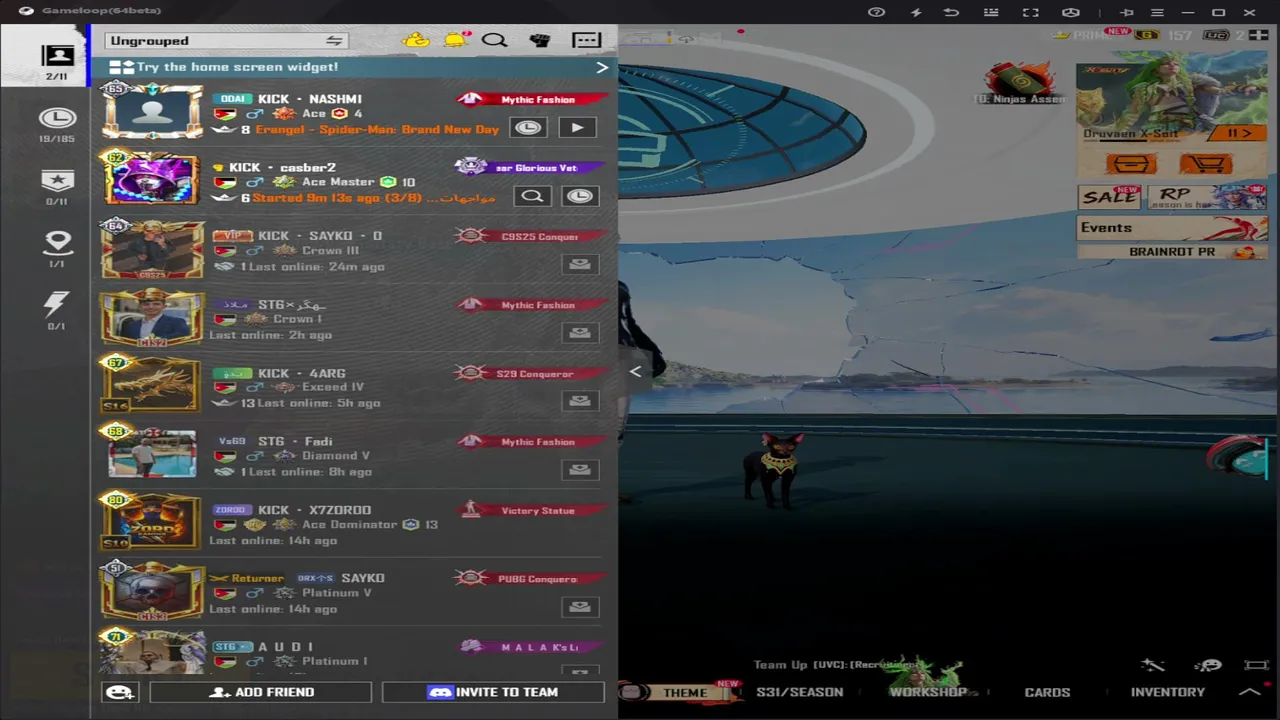Image resolution: width=1280 pixels, height=720 pixels.
Task: Open the Ninjas Assemble scroll event icon
Action: tap(1020, 82)
